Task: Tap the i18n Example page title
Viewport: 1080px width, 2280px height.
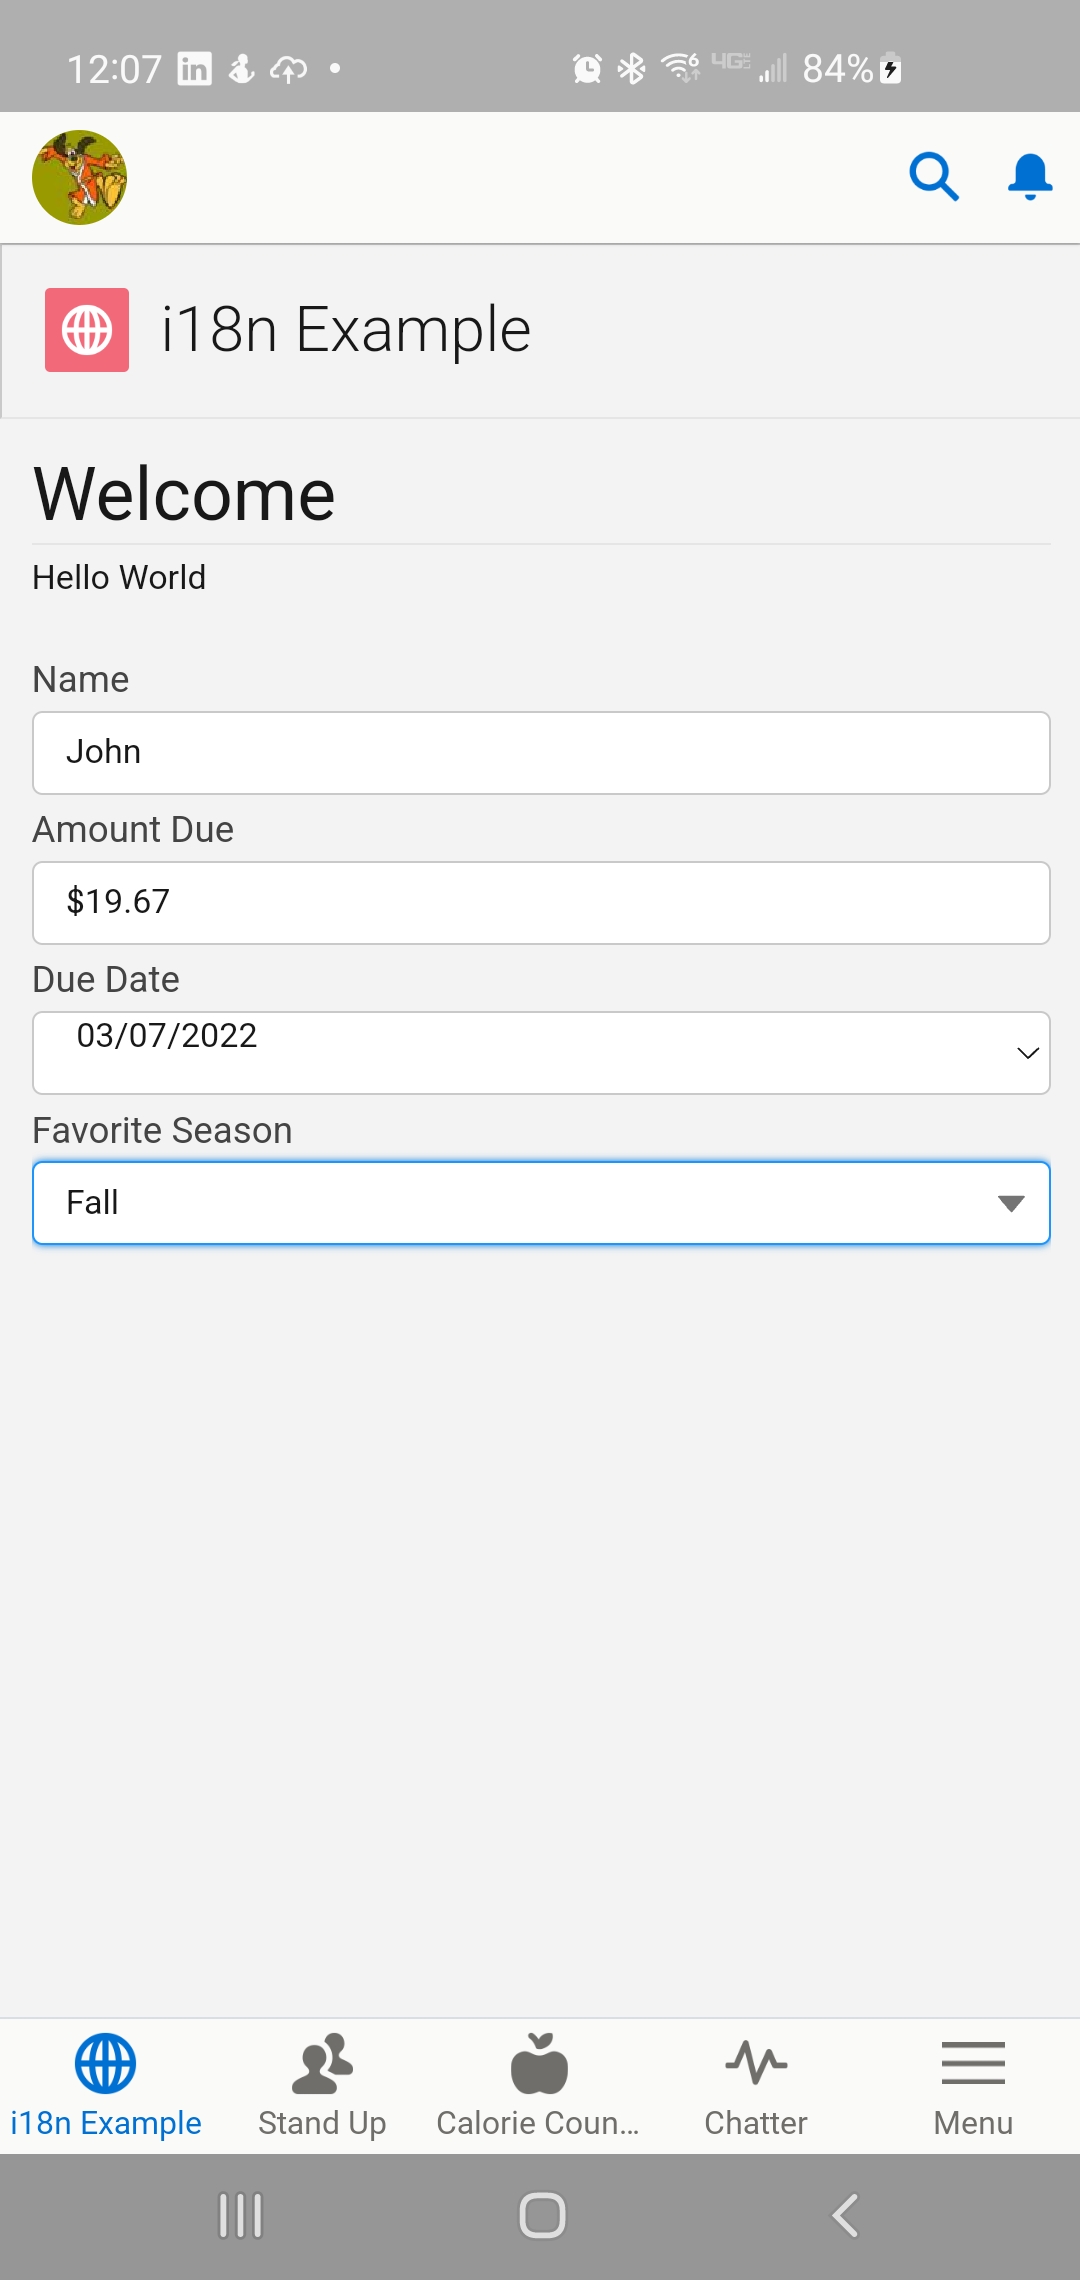Action: [x=345, y=330]
